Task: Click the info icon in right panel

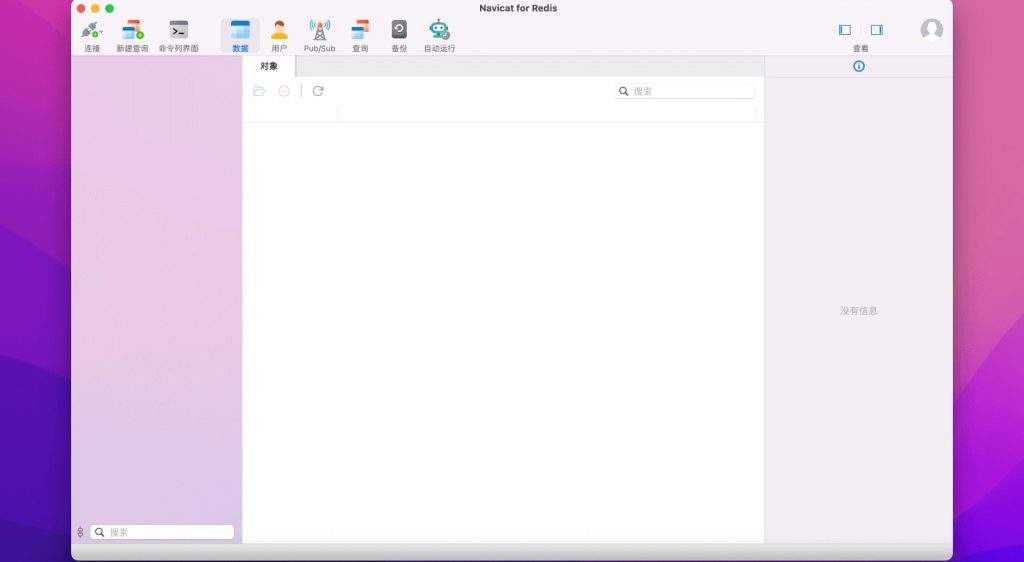Action: [x=858, y=66]
